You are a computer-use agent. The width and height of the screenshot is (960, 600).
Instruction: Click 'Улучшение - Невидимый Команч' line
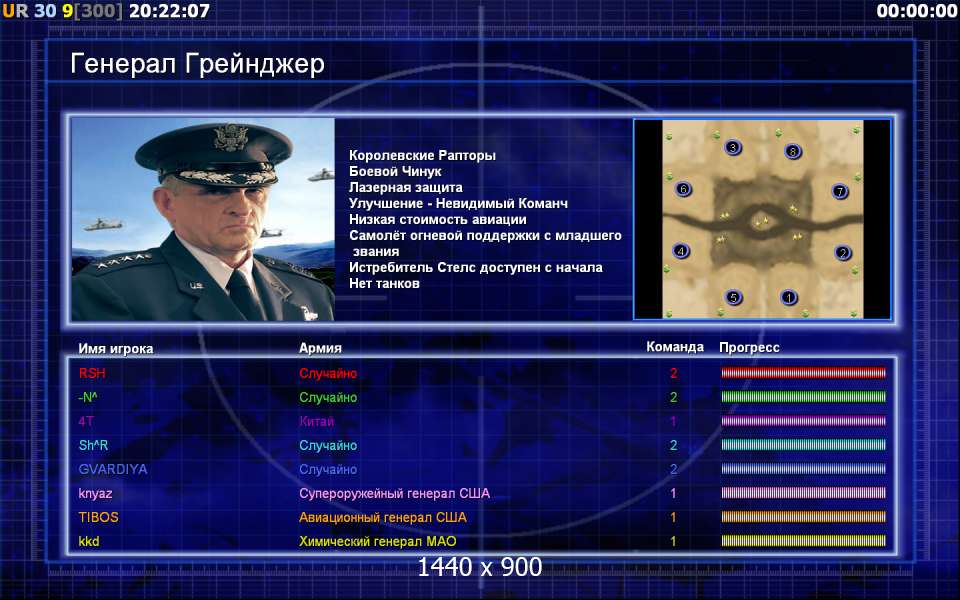point(459,203)
